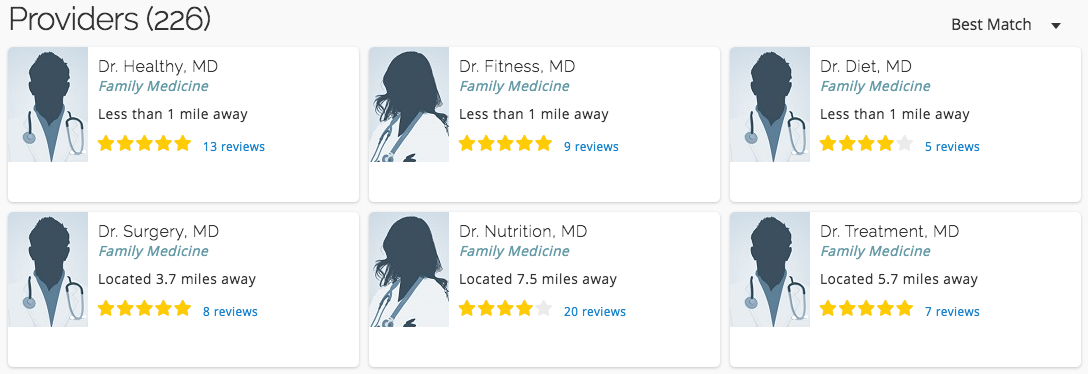Click Dr. Healthy's profile avatar image
1088x374 pixels.
pyautogui.click(x=48, y=104)
